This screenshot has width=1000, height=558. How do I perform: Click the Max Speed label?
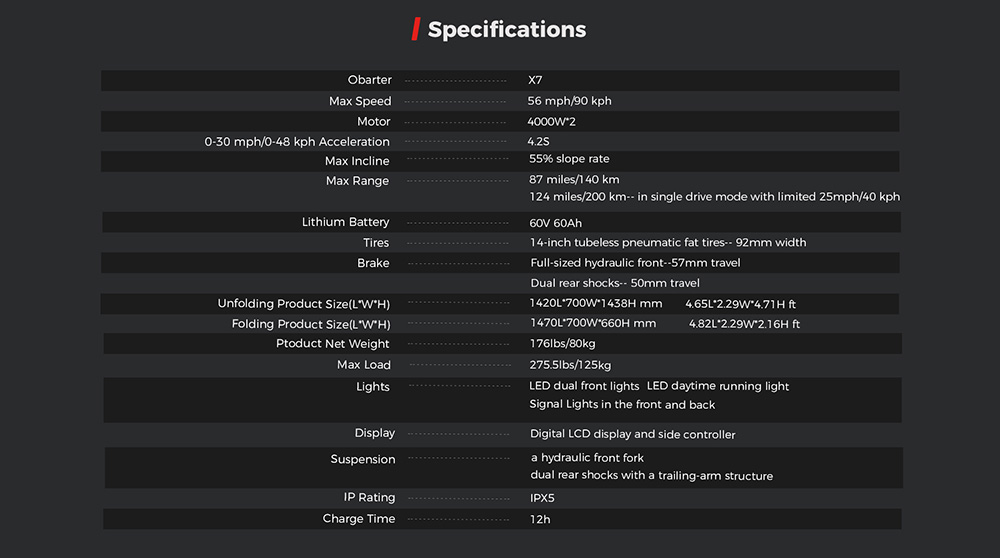click(x=360, y=101)
